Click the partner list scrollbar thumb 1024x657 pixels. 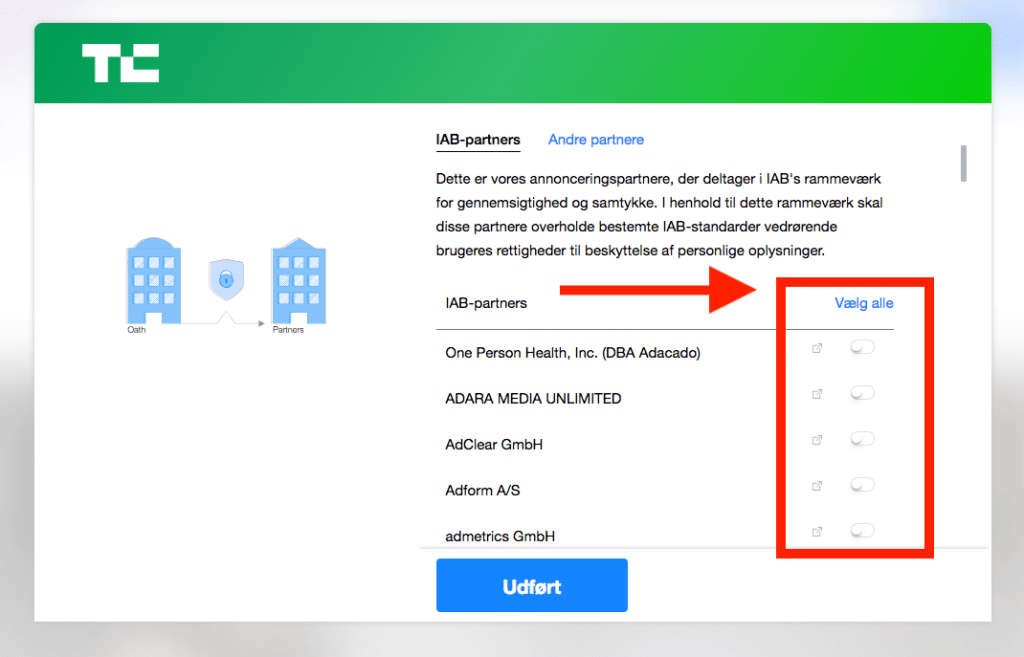(963, 163)
